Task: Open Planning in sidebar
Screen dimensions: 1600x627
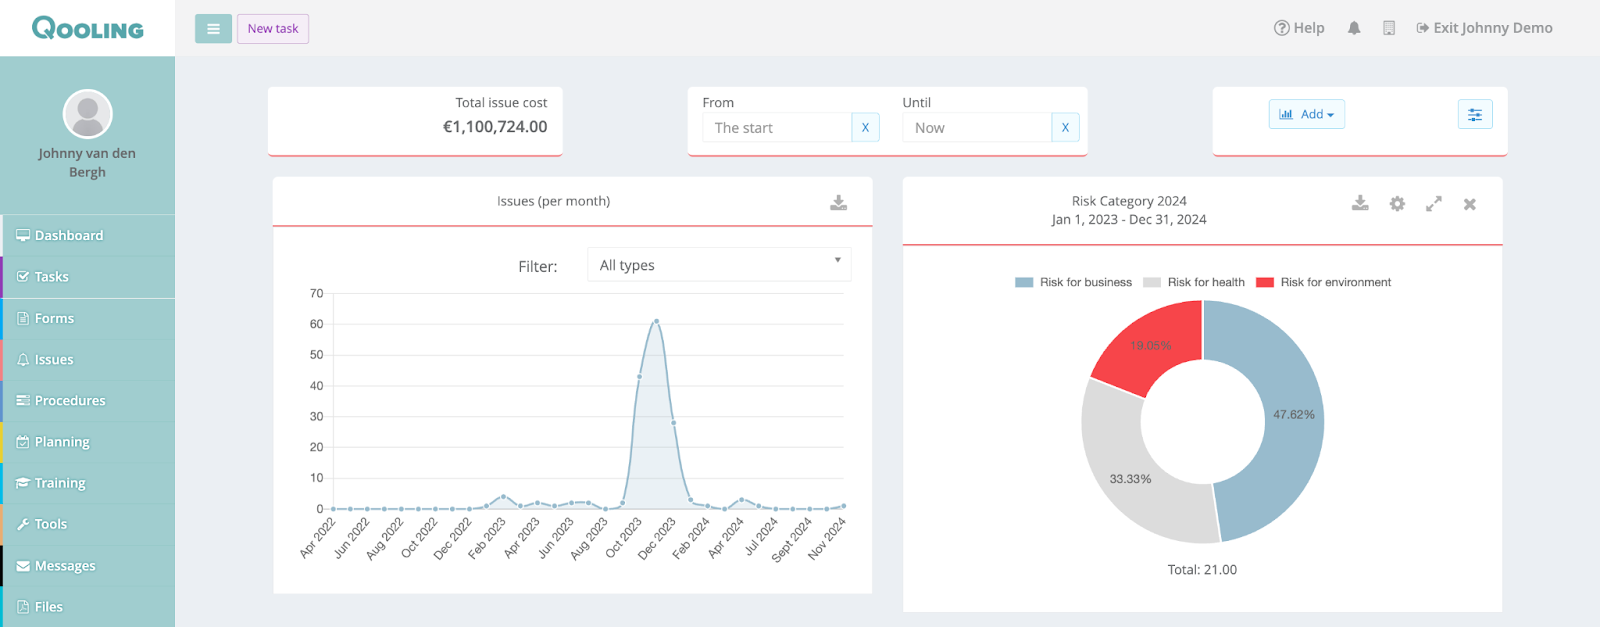Action: pos(88,442)
